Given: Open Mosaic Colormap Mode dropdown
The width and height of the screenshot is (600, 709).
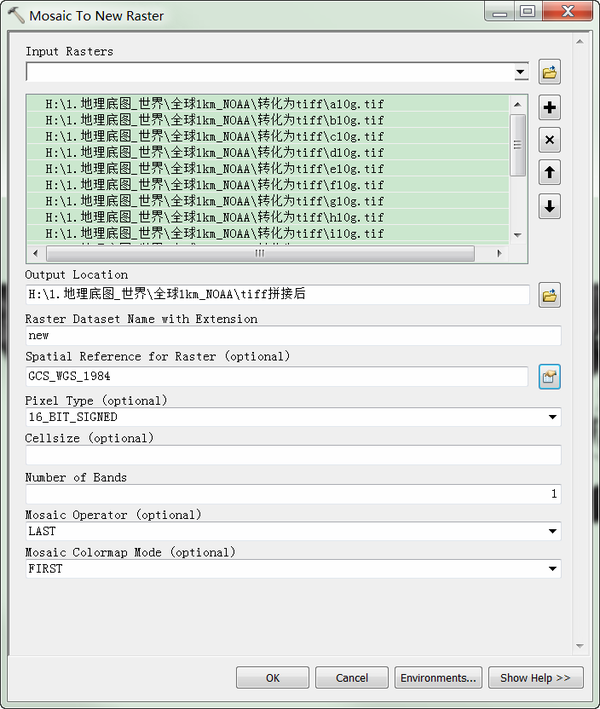Looking at the screenshot, I should [553, 569].
